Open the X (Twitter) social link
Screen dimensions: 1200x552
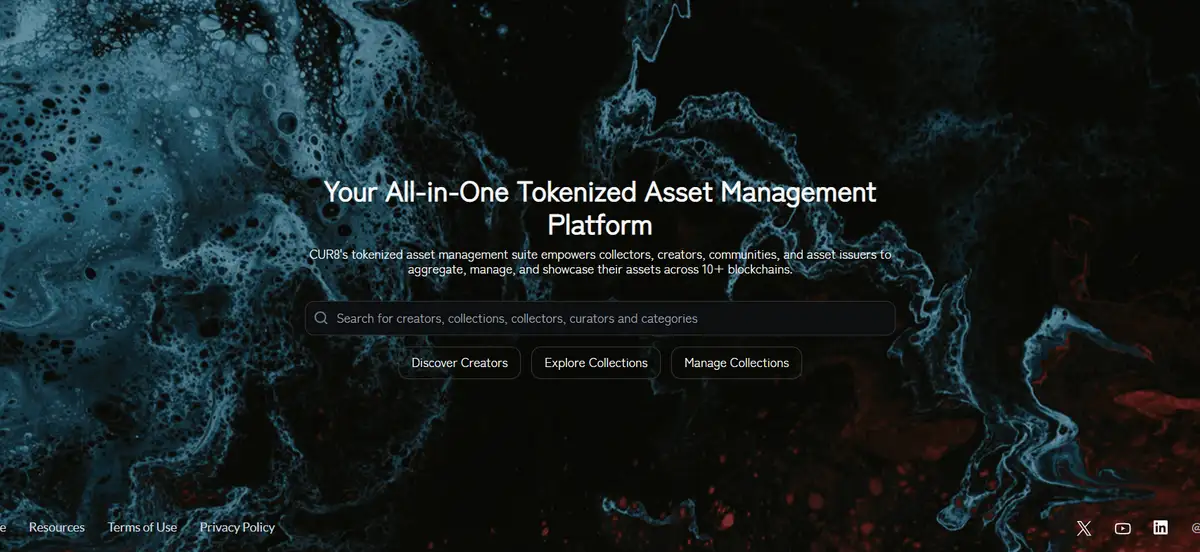1084,528
